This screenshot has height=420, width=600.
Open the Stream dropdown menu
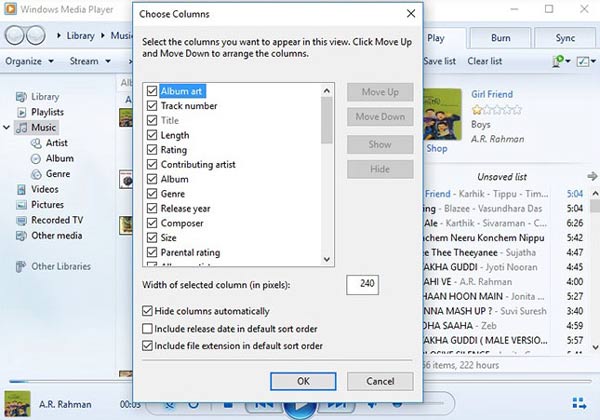tap(90, 61)
